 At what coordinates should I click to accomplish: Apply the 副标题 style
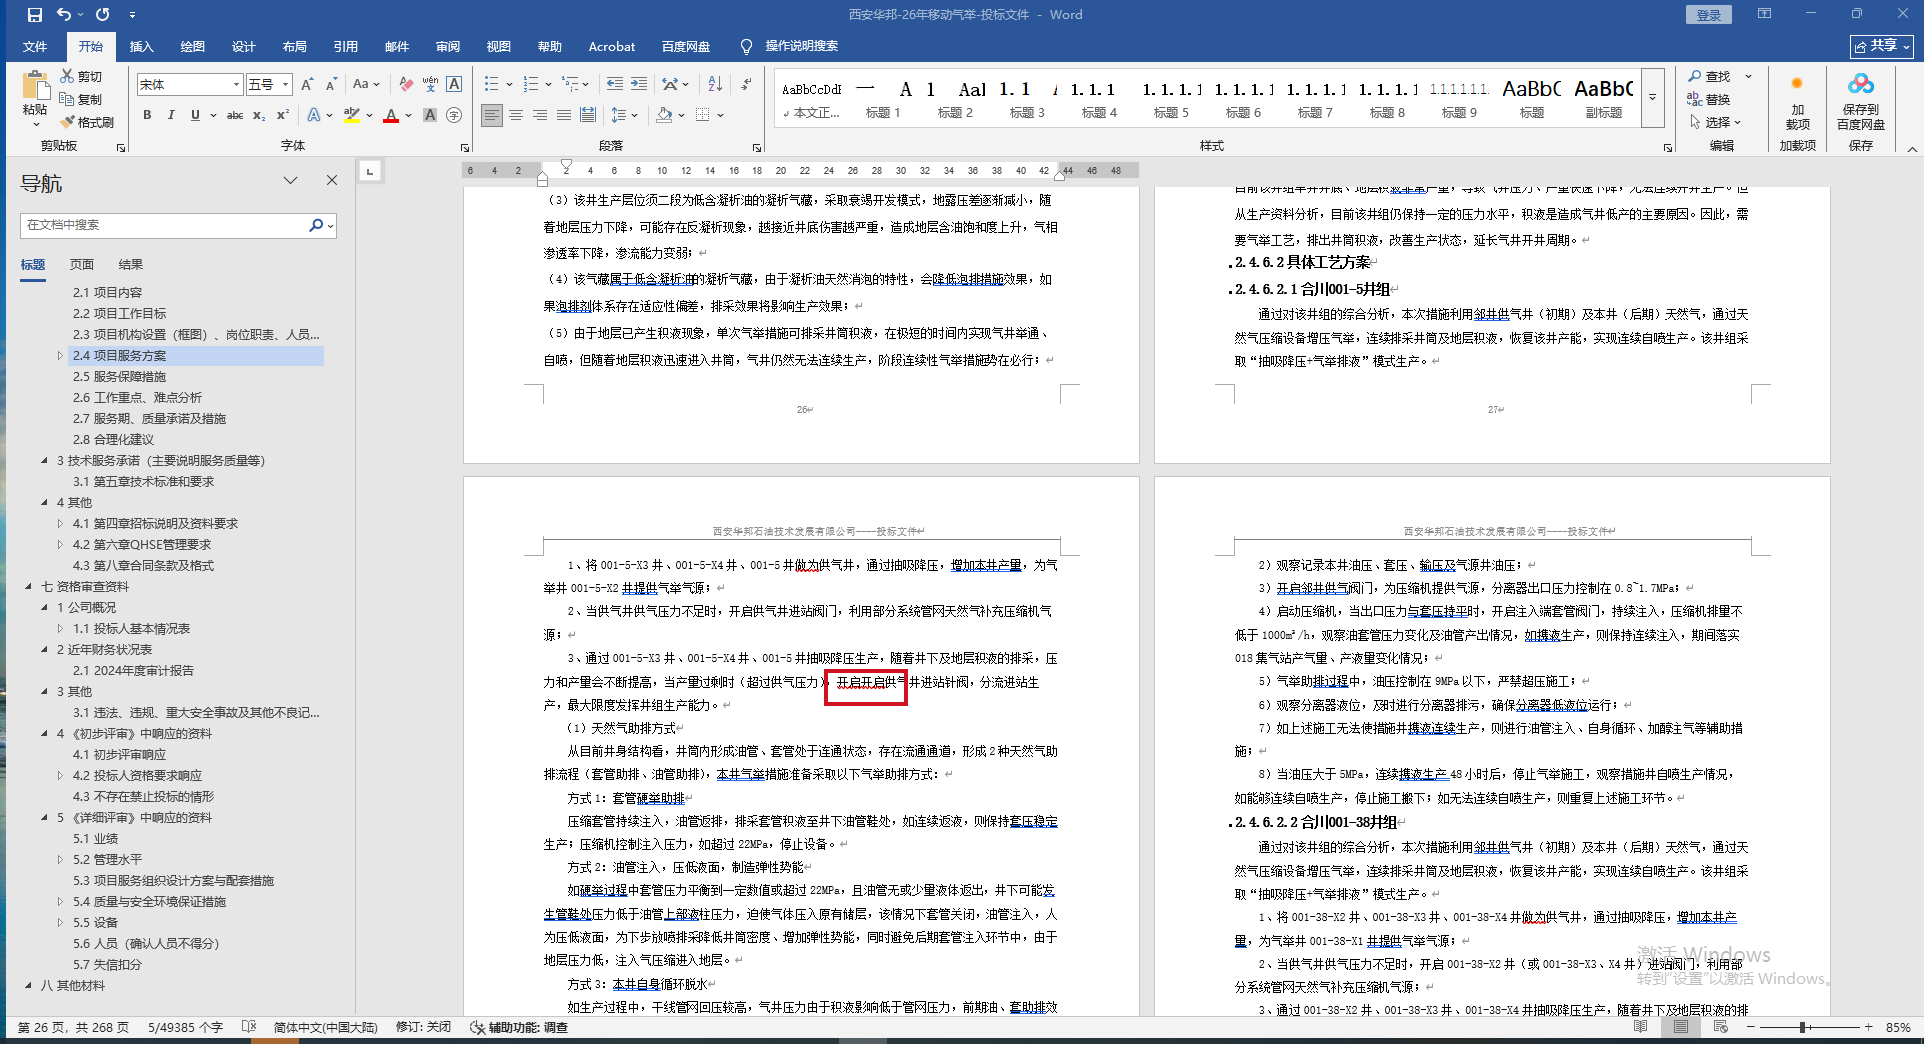[x=1604, y=99]
